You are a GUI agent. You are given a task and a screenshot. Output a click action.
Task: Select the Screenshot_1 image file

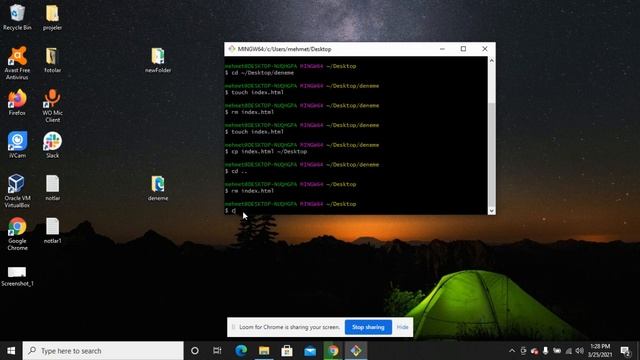(17, 276)
